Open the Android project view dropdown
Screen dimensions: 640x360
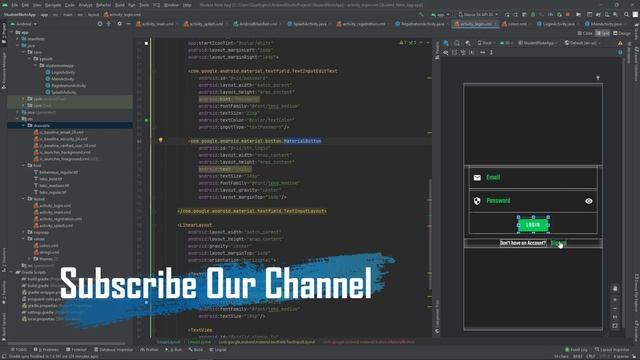[24, 24]
